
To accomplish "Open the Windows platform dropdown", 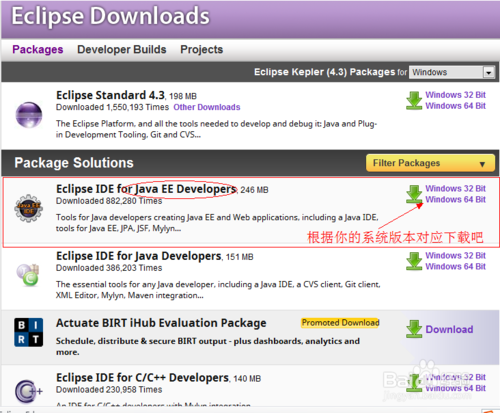I will click(452, 72).
